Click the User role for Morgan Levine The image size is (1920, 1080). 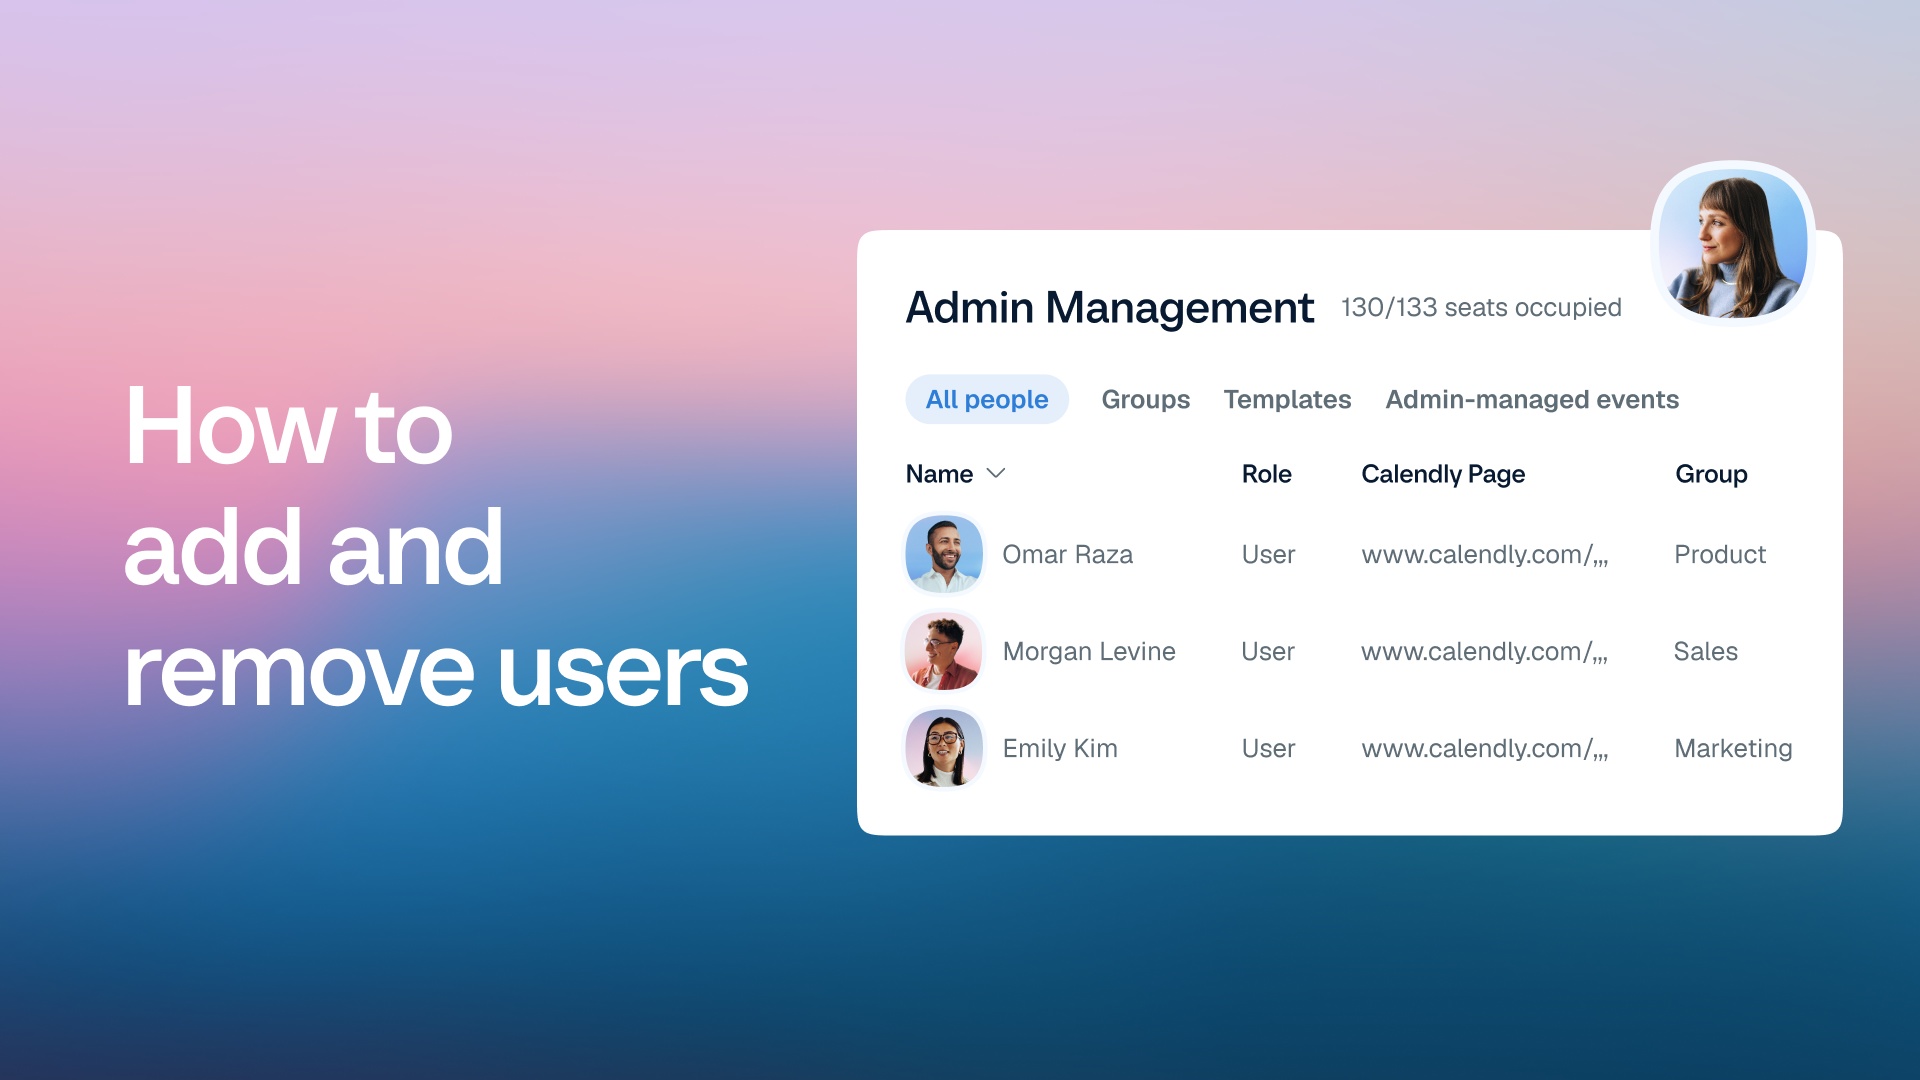[1268, 651]
